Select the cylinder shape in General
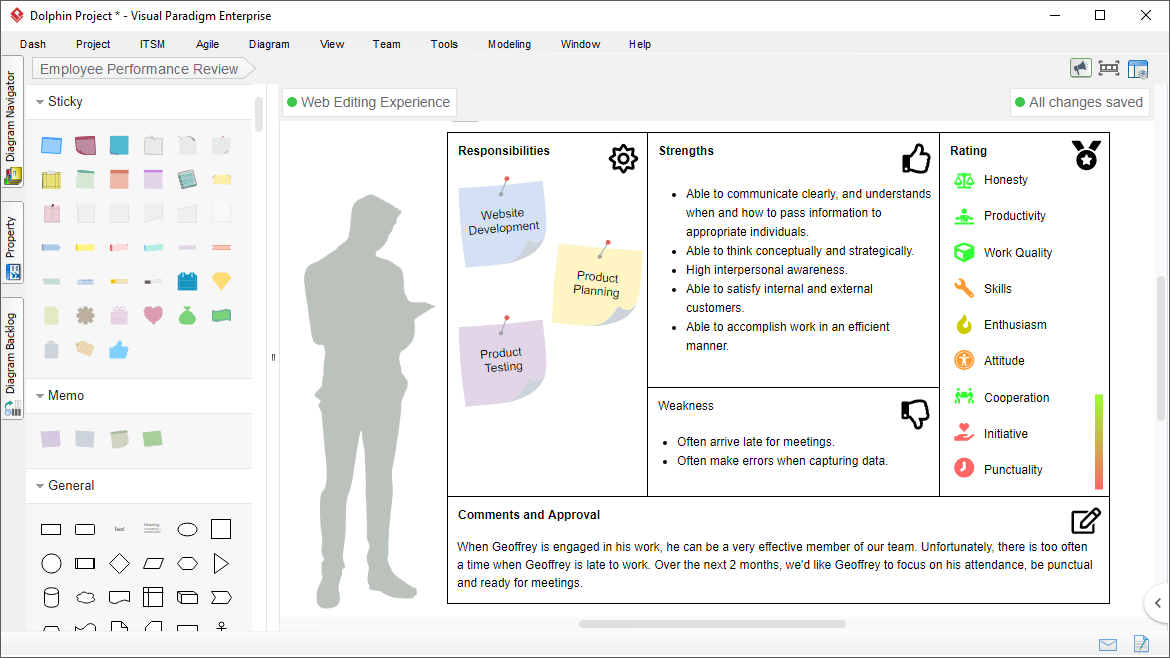1170x658 pixels. coord(51,598)
